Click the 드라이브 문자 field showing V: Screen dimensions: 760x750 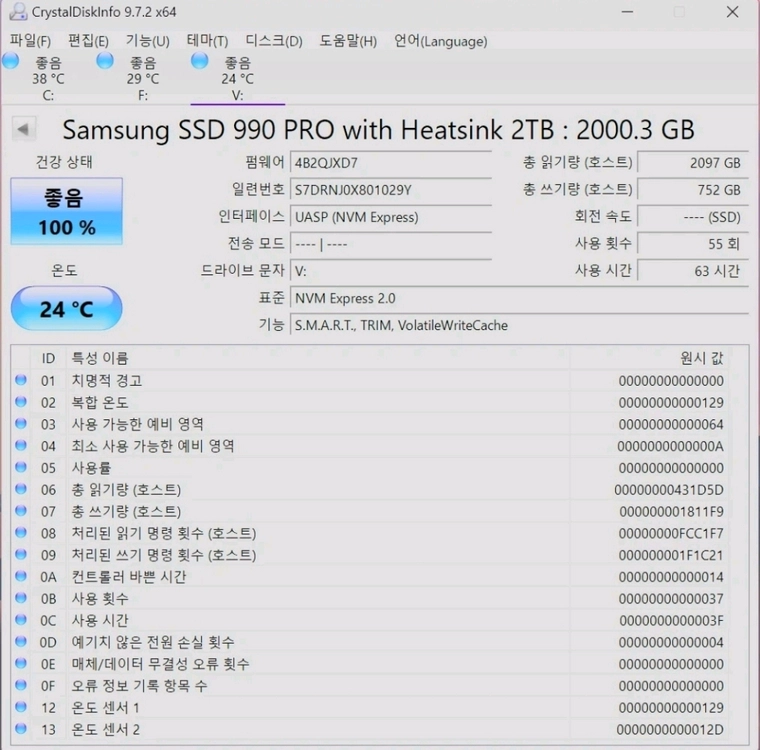pos(391,271)
